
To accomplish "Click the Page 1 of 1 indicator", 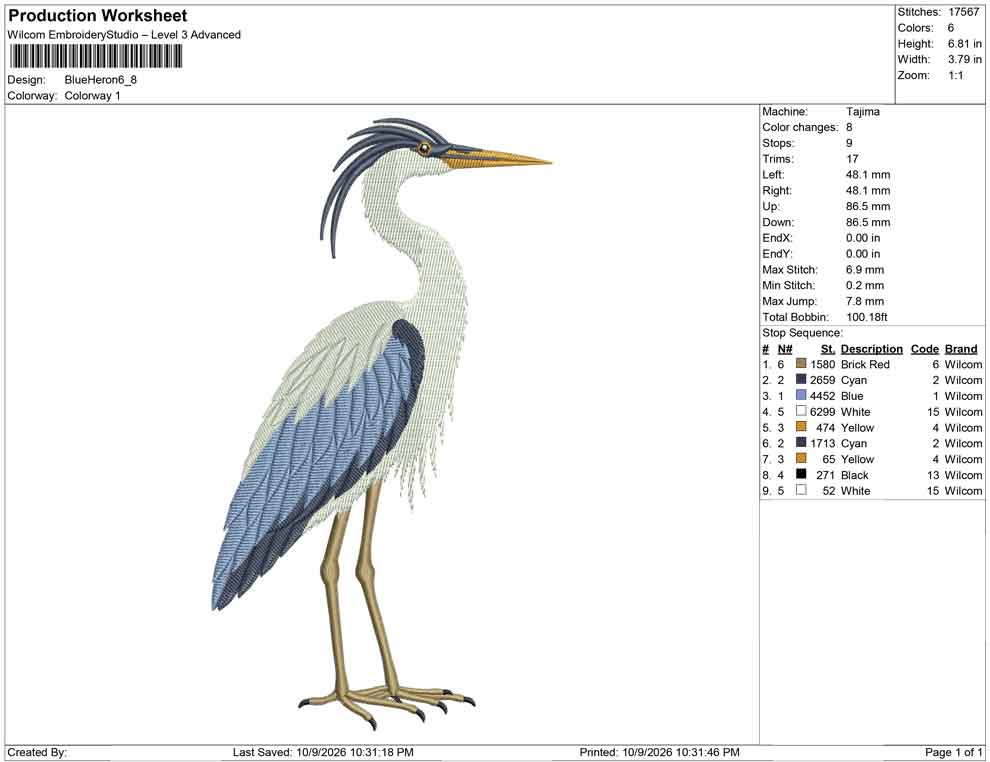I will coord(953,752).
